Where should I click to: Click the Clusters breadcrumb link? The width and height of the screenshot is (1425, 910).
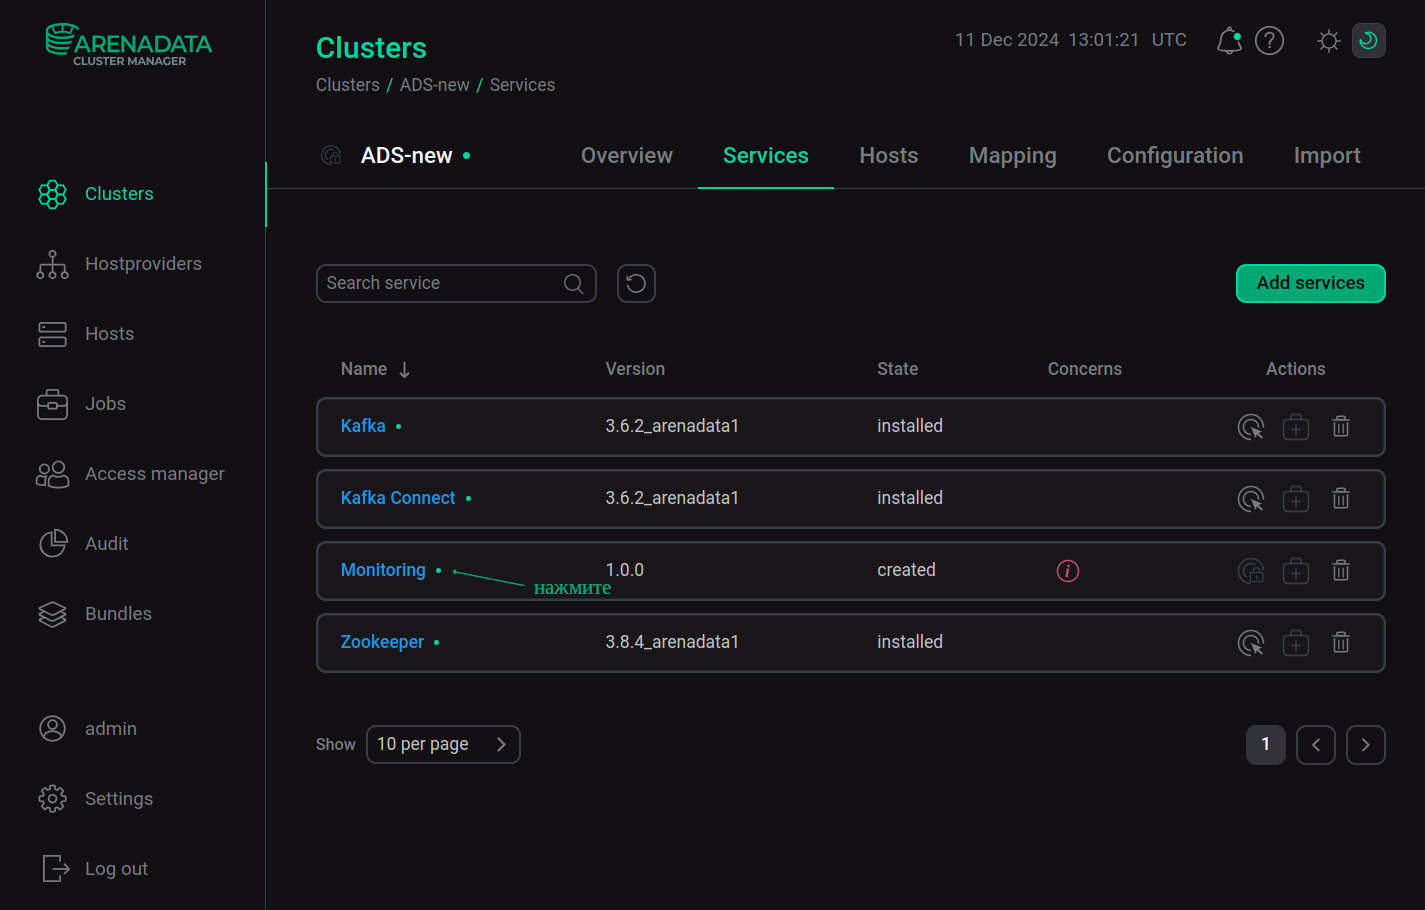348,85
